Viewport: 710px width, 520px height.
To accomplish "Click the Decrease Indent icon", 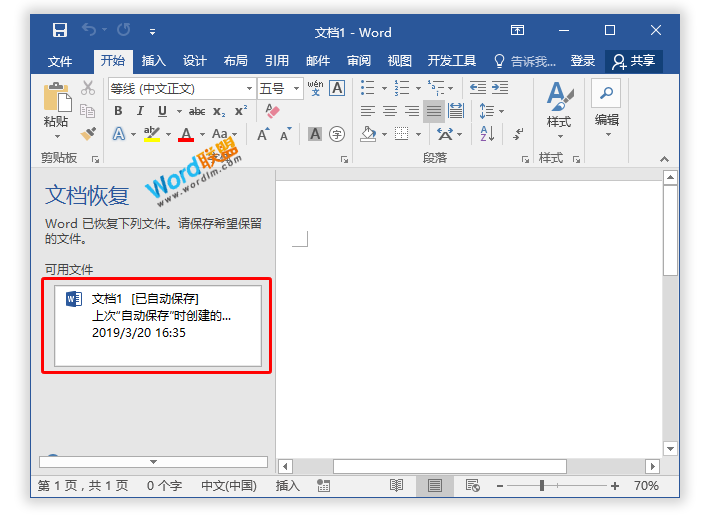I will (478, 88).
